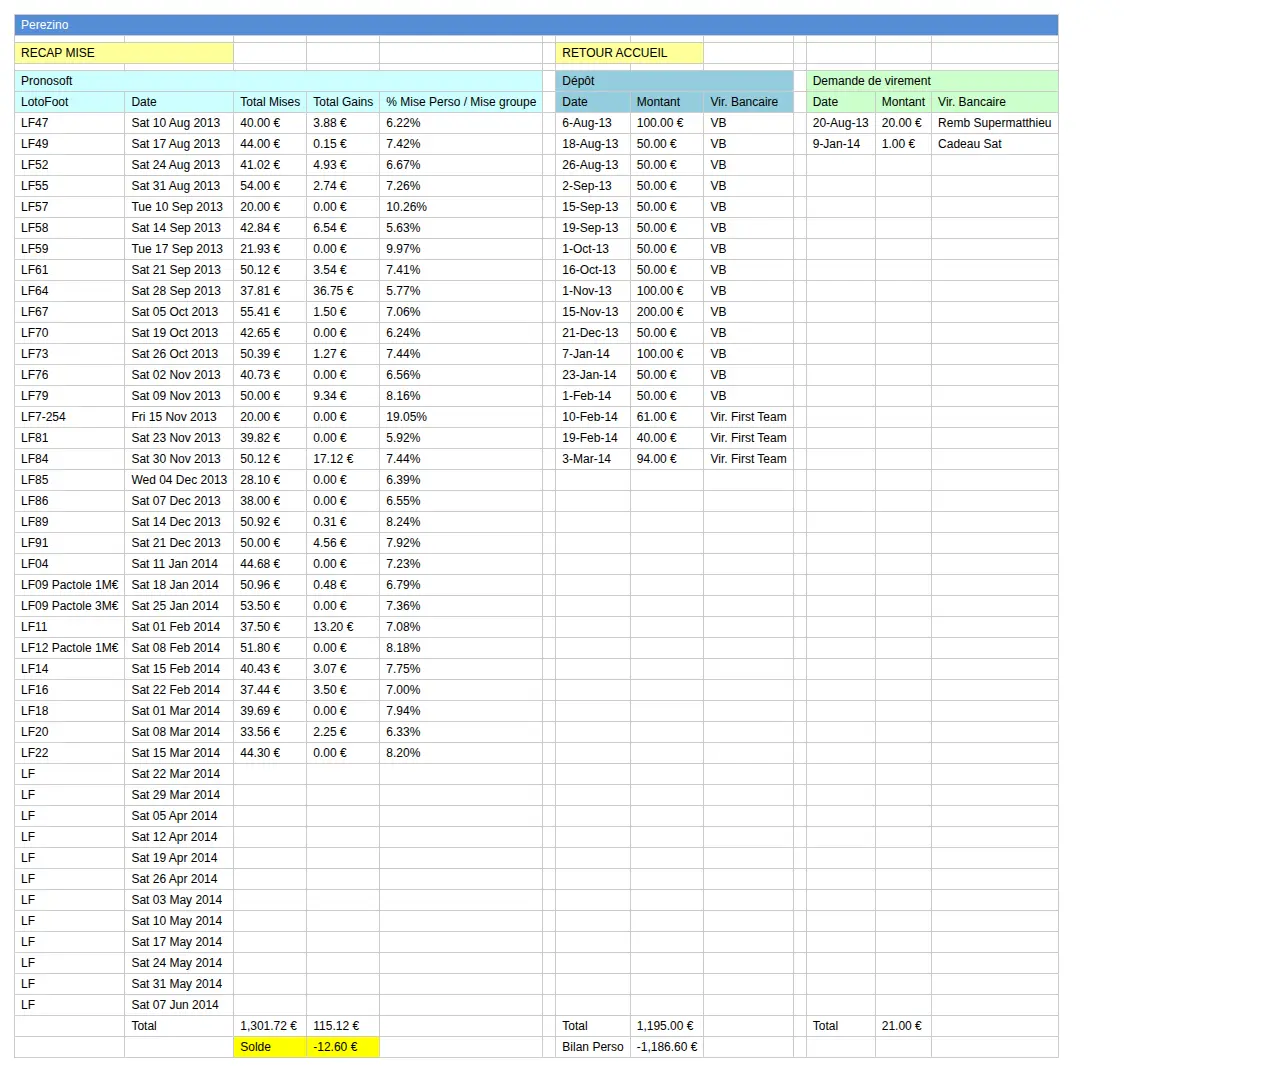Click the Montant header under Dépôt
This screenshot has height=1072, width=1280.
(x=667, y=102)
